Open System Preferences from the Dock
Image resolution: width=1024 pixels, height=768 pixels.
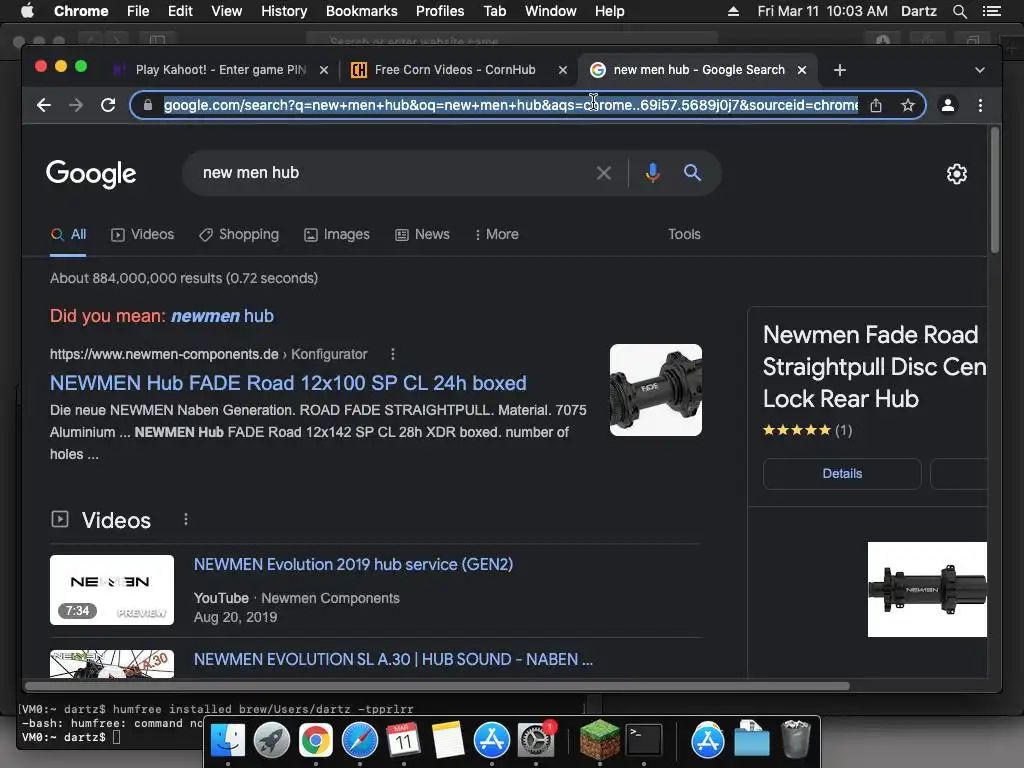536,741
